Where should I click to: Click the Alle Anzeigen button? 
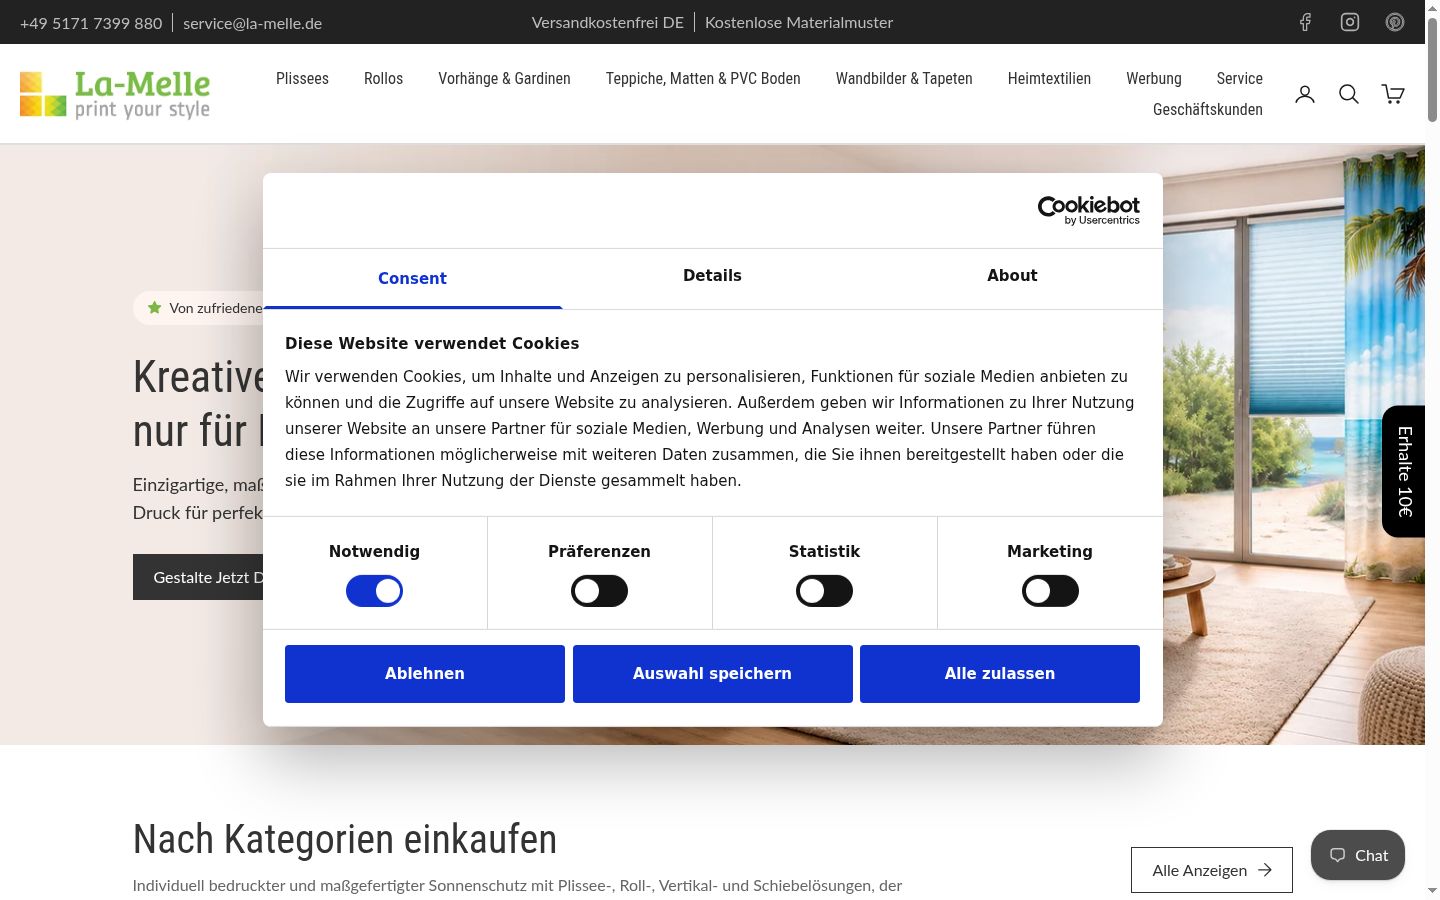[x=1212, y=870]
